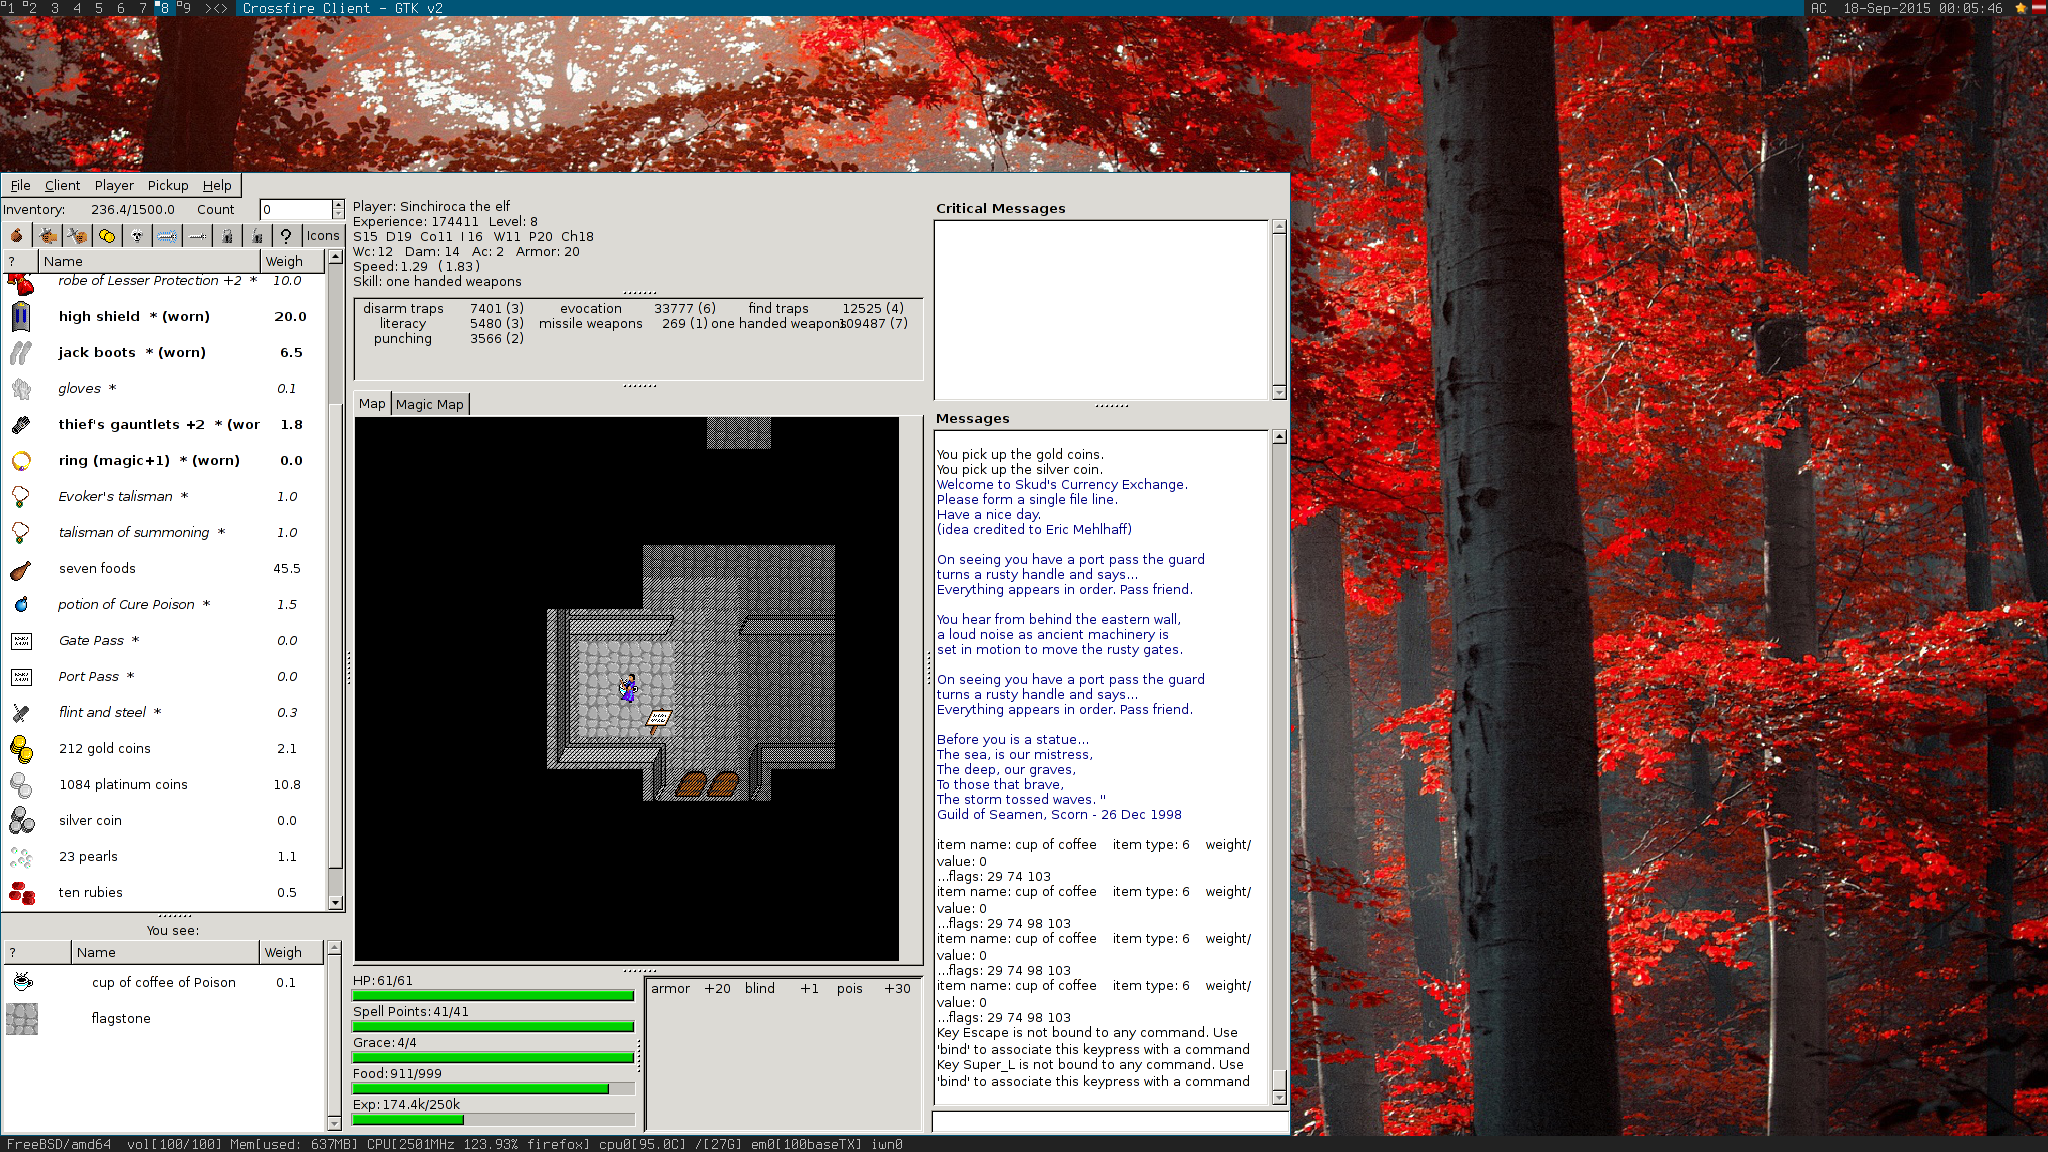Open the Client menu

tap(62, 185)
